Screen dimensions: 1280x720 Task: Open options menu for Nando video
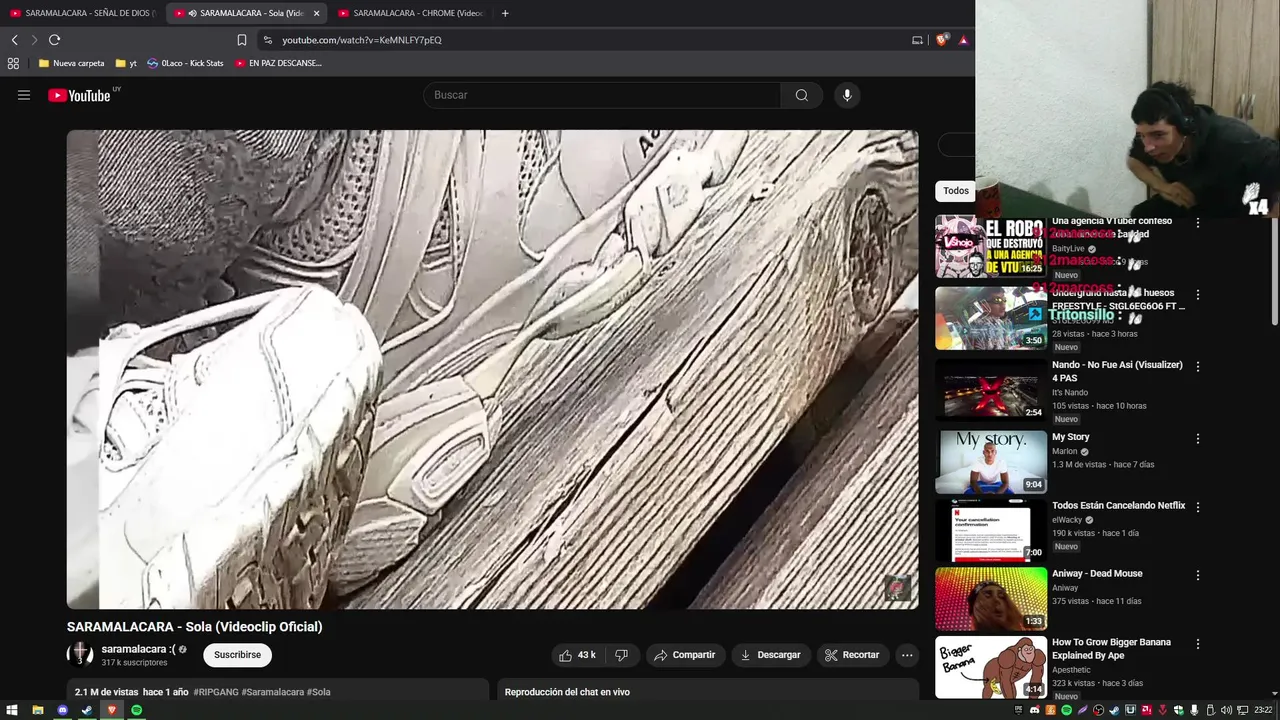(x=1197, y=367)
